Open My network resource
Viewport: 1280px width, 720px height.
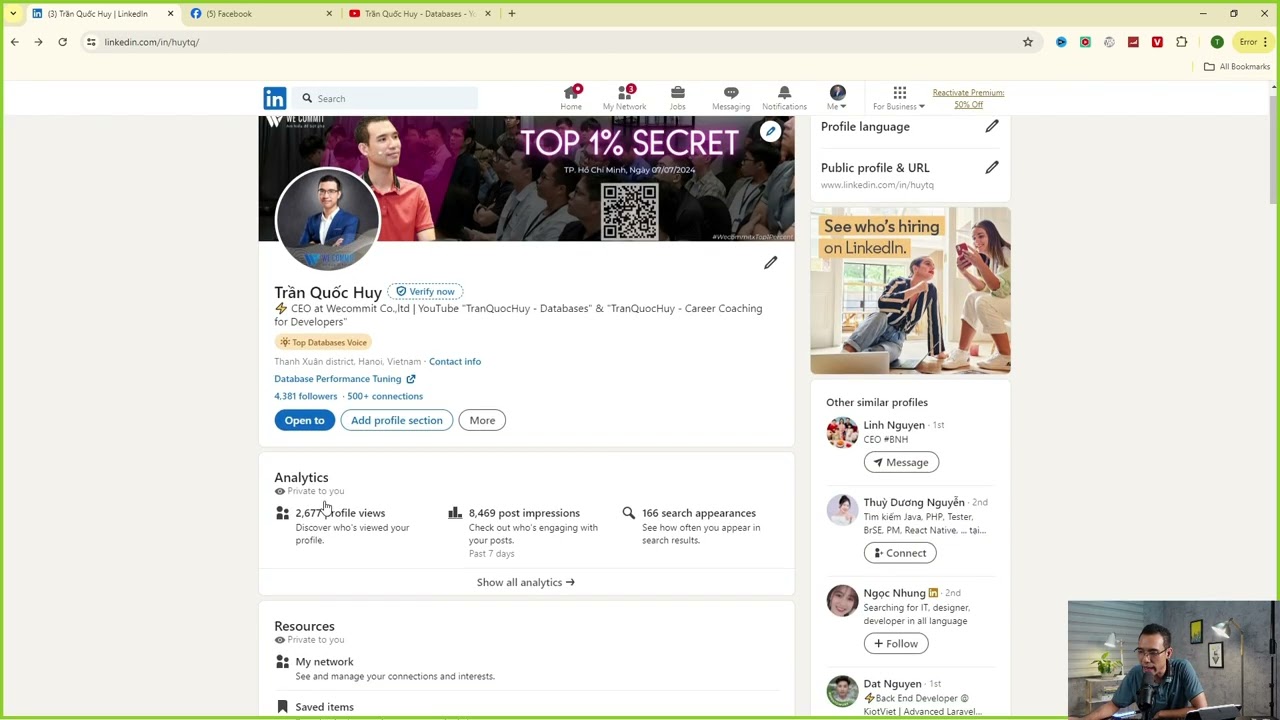coord(324,661)
